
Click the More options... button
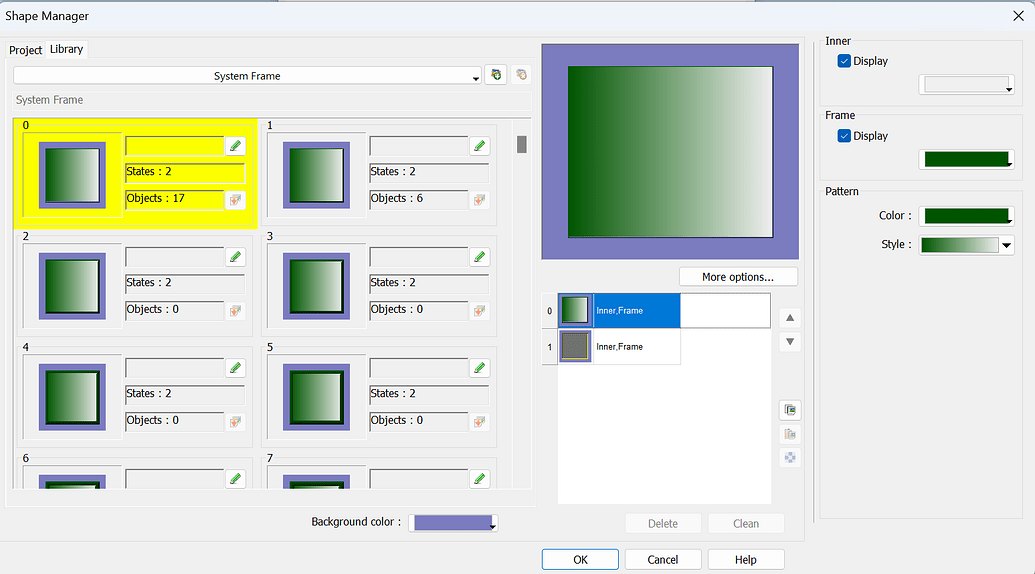738,277
